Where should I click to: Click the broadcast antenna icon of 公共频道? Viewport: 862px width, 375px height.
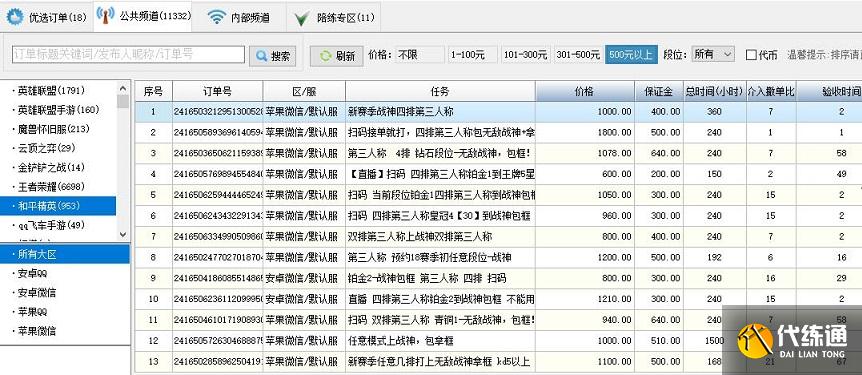click(106, 16)
